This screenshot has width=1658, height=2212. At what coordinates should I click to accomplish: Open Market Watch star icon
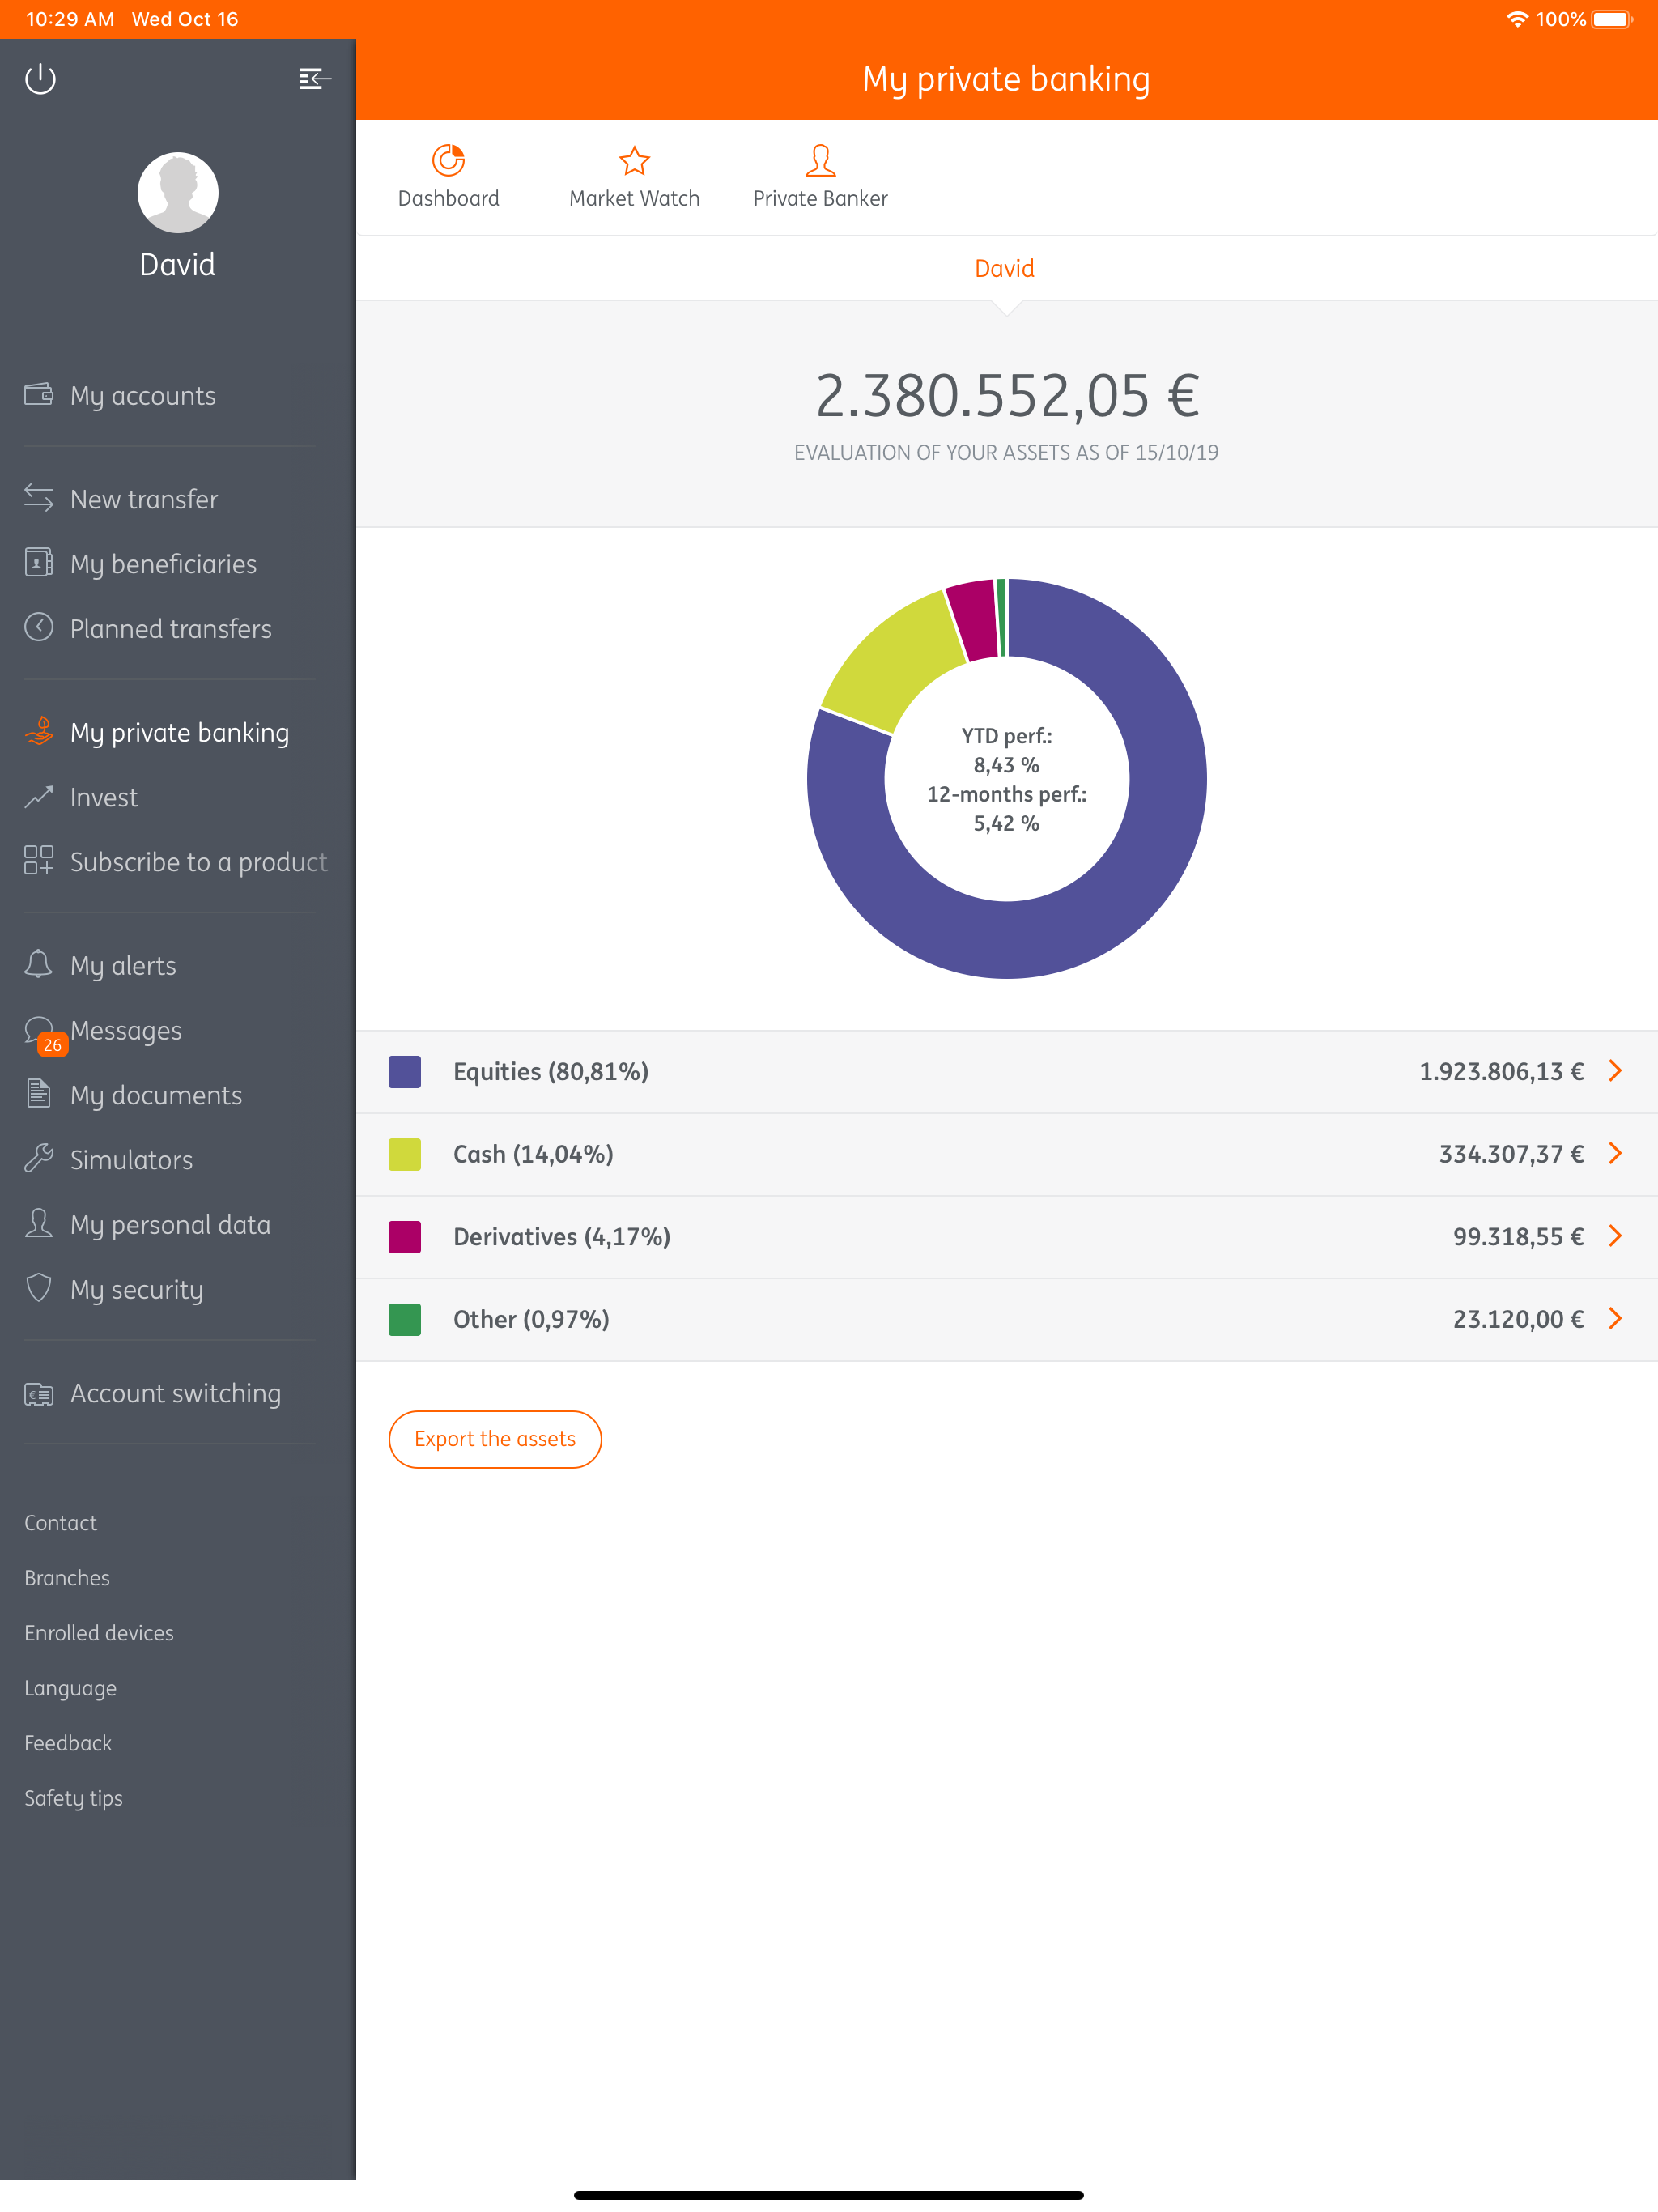pos(634,160)
